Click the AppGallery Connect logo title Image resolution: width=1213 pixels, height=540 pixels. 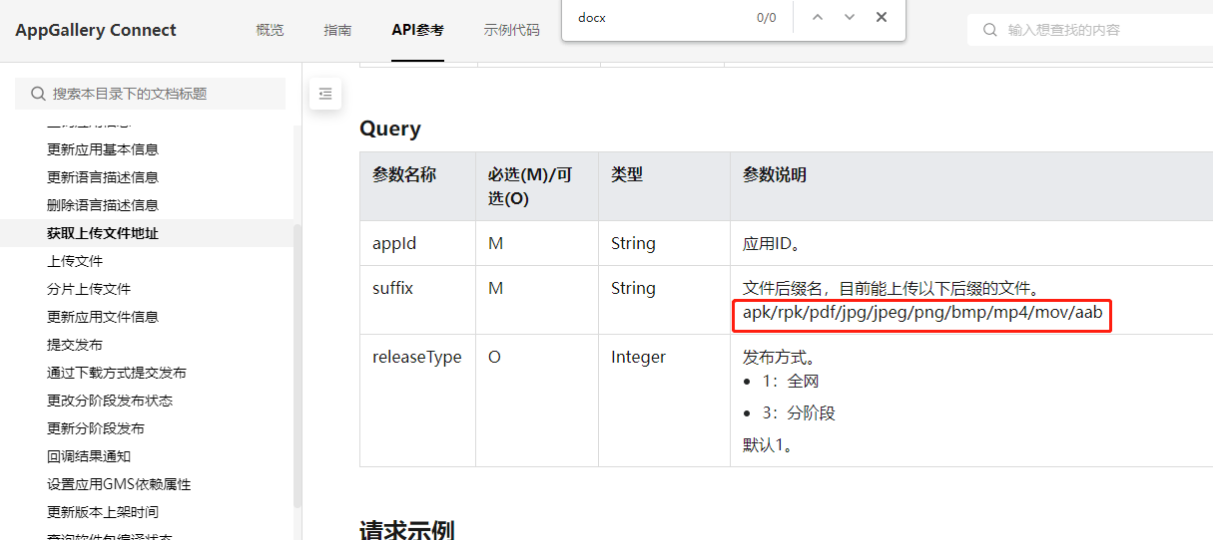(x=96, y=30)
